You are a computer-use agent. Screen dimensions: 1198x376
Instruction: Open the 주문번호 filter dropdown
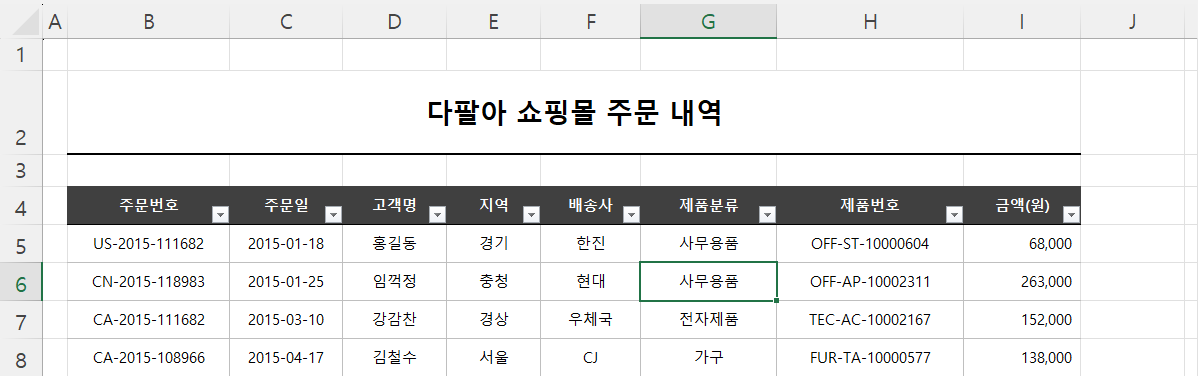220,216
